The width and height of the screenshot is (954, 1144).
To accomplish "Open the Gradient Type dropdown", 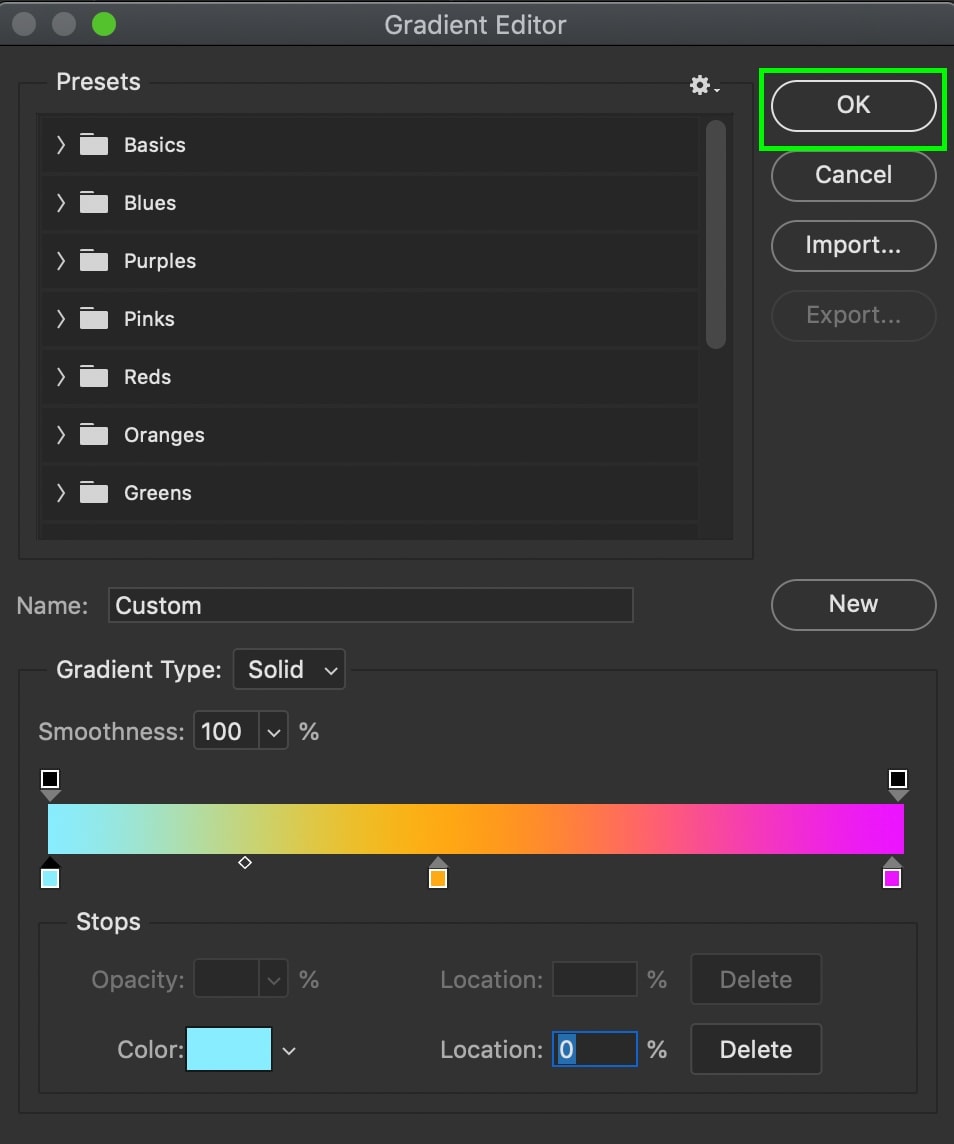I will (x=290, y=669).
